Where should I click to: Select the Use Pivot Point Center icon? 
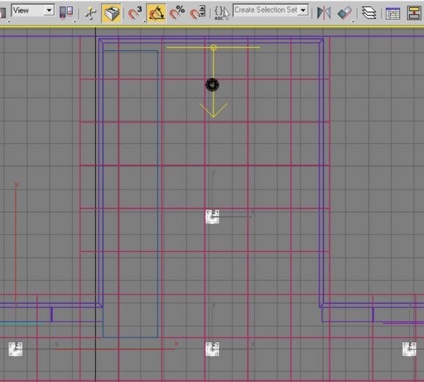tap(66, 13)
